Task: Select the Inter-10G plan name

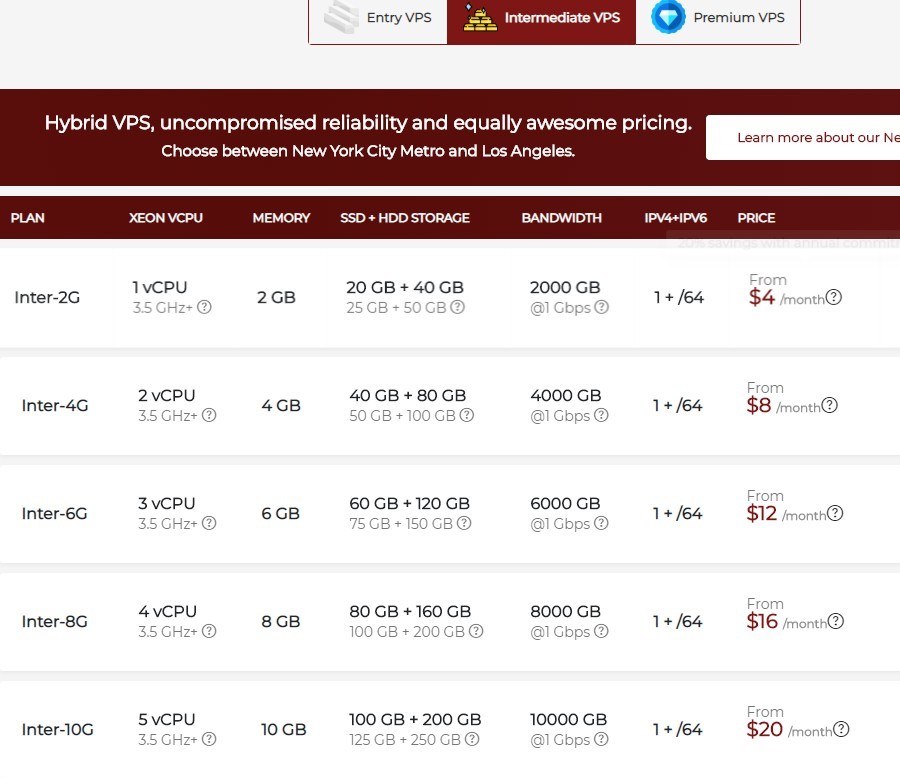Action: 57,729
